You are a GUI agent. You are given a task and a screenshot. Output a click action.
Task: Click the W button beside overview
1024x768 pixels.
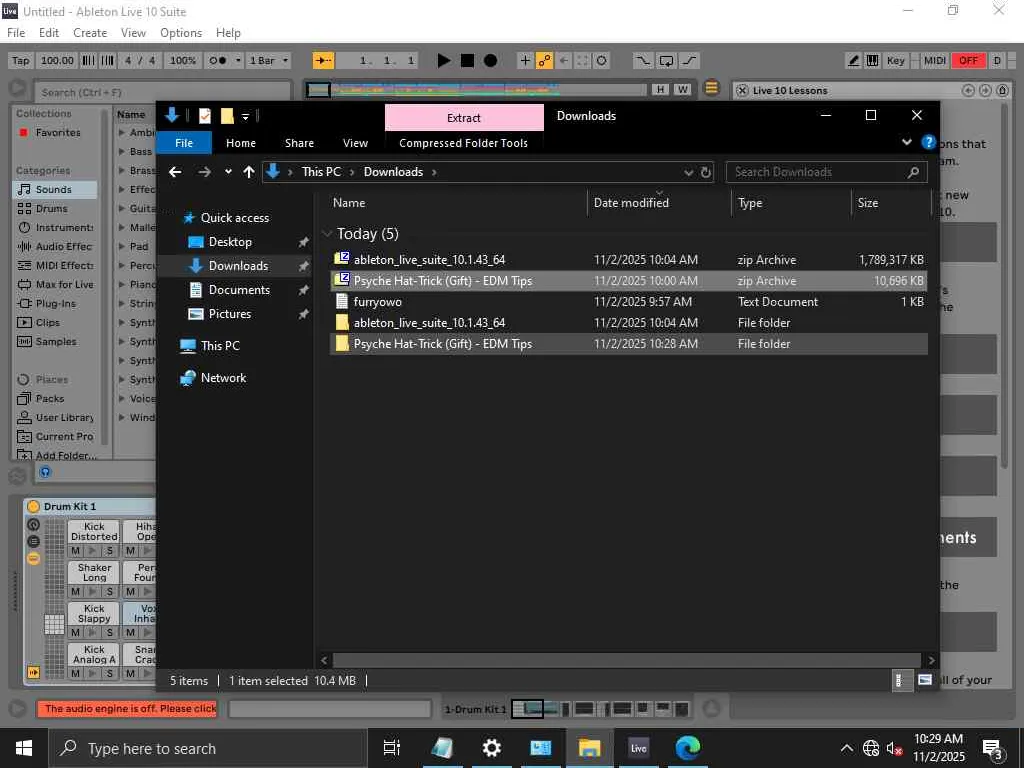pos(682,89)
